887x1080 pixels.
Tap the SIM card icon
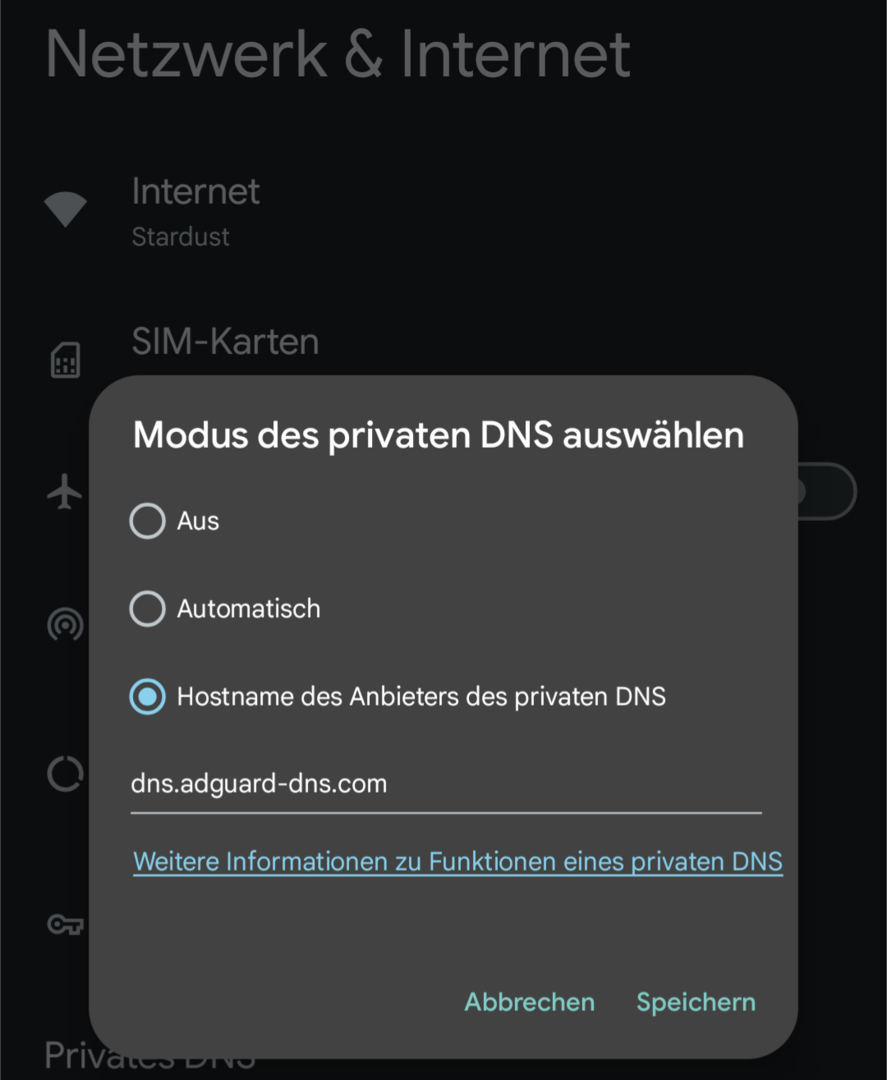[65, 360]
